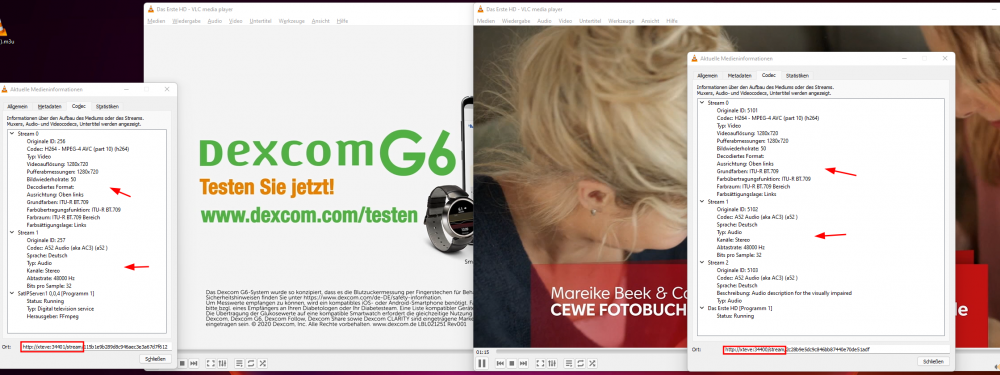This screenshot has height=375, width=1000.
Task: Collapse SatIPServer1 program node in left dialog
Action: [11, 293]
